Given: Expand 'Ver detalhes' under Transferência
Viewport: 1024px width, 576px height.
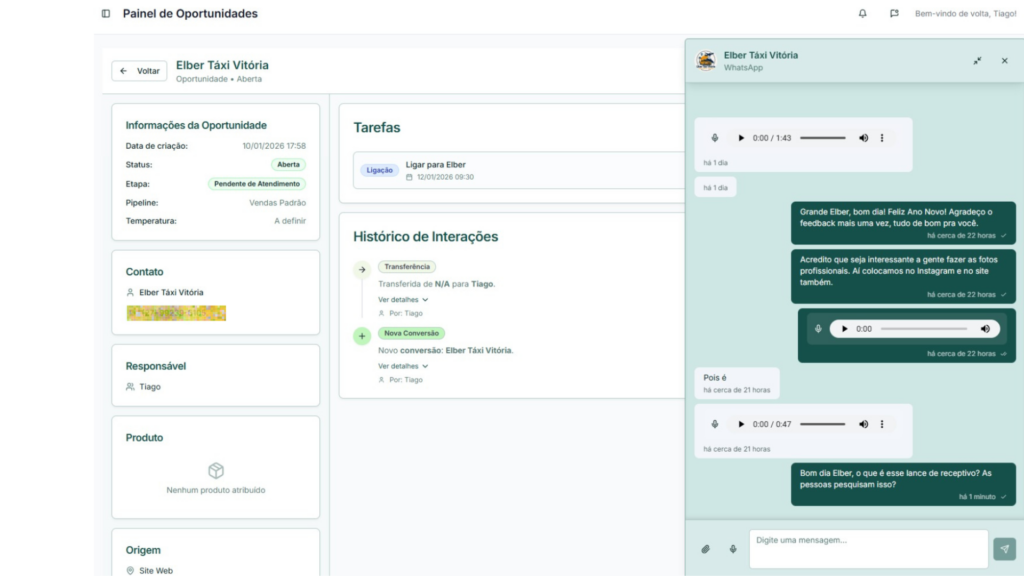Looking at the screenshot, I should [403, 299].
